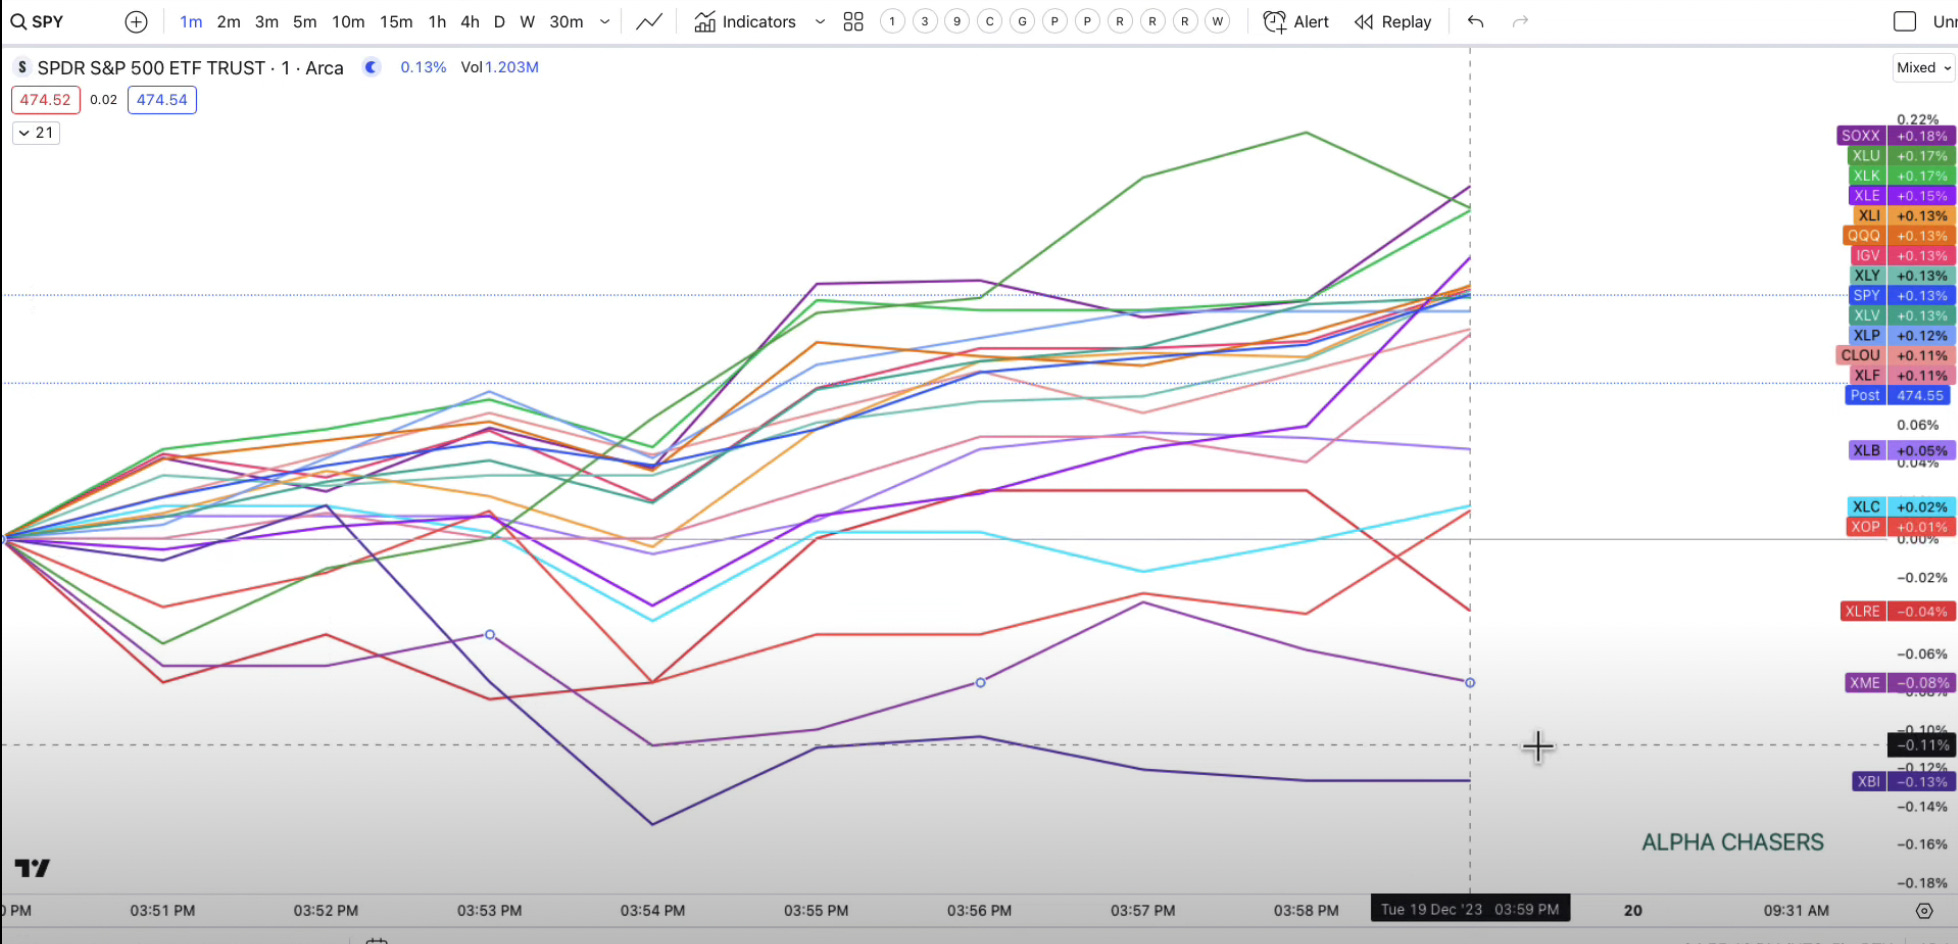Viewport: 1958px width, 944px height.
Task: Click the XLU +0.17% scale label
Action: pyautogui.click(x=1901, y=156)
